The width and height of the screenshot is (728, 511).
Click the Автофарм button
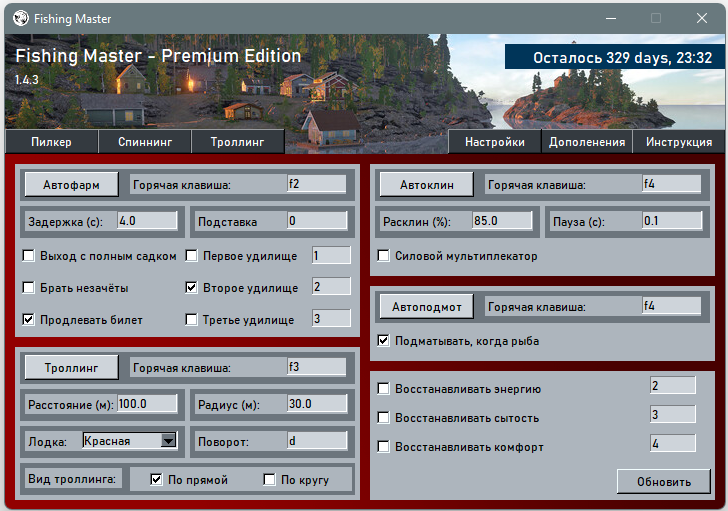(x=72, y=185)
